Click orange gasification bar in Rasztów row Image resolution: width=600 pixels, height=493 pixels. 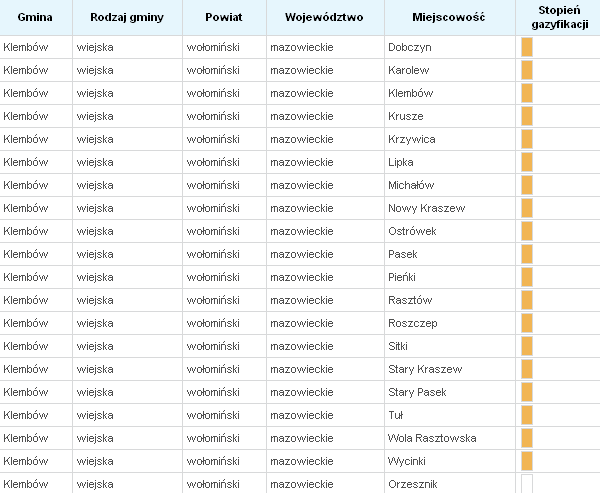[x=527, y=300]
